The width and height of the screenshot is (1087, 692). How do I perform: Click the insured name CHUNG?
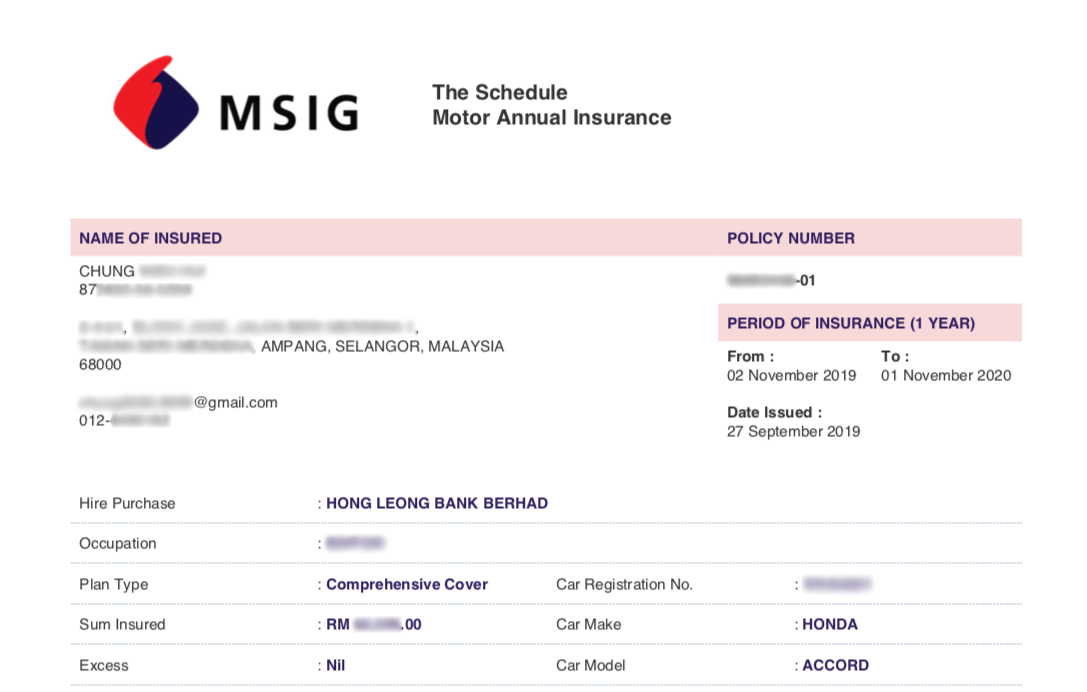pos(107,271)
